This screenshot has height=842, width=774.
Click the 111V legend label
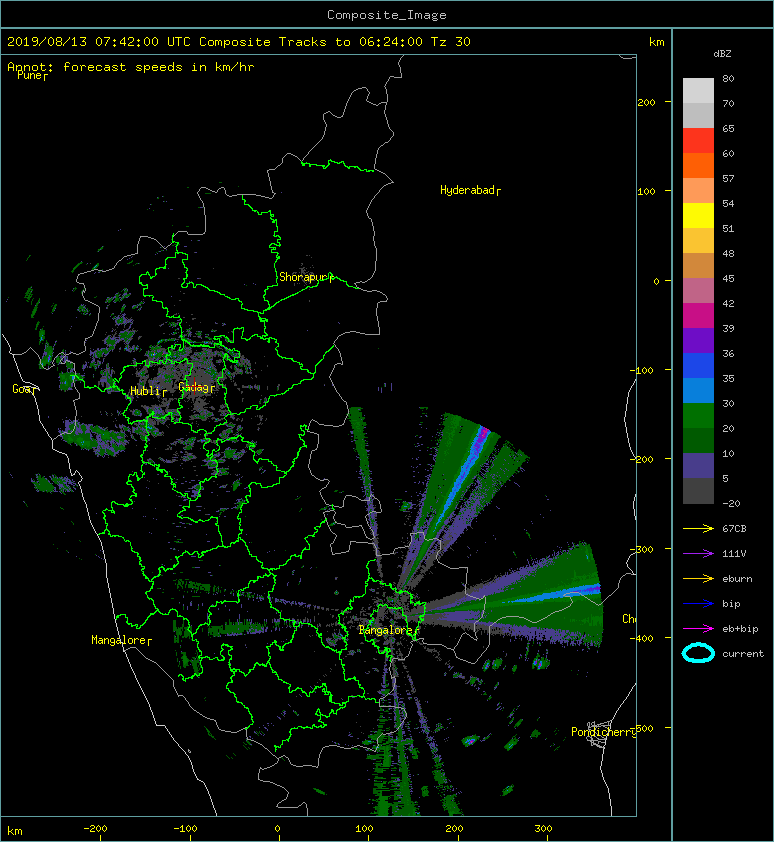[x=734, y=554]
